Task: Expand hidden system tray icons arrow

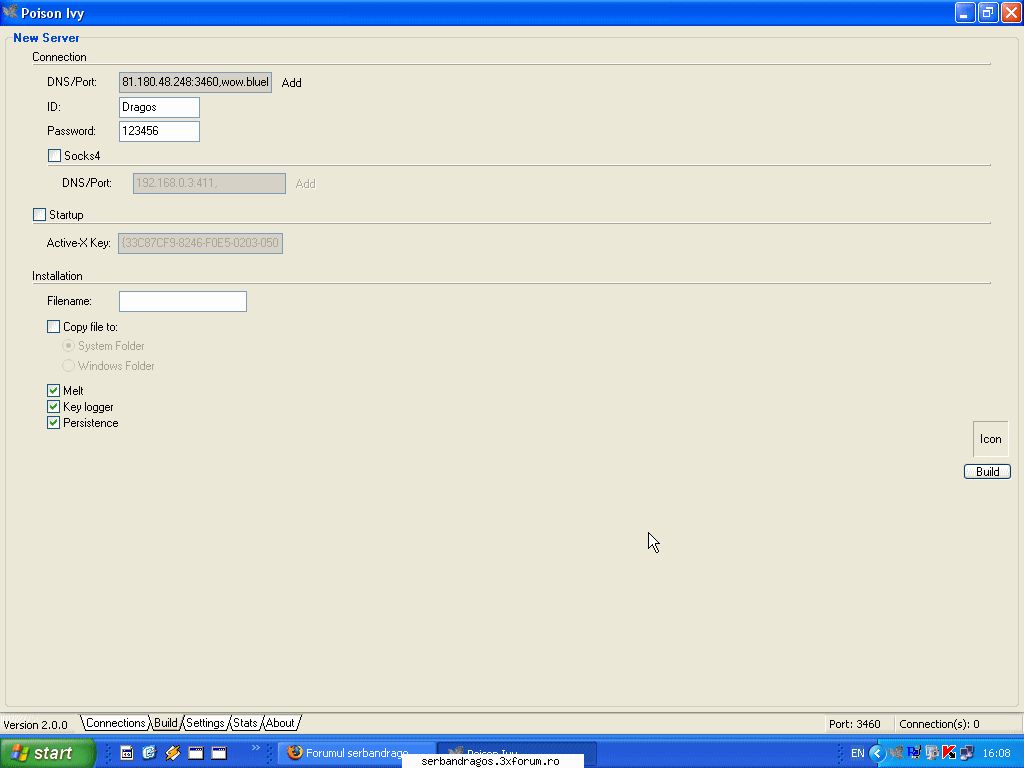Action: (x=877, y=753)
